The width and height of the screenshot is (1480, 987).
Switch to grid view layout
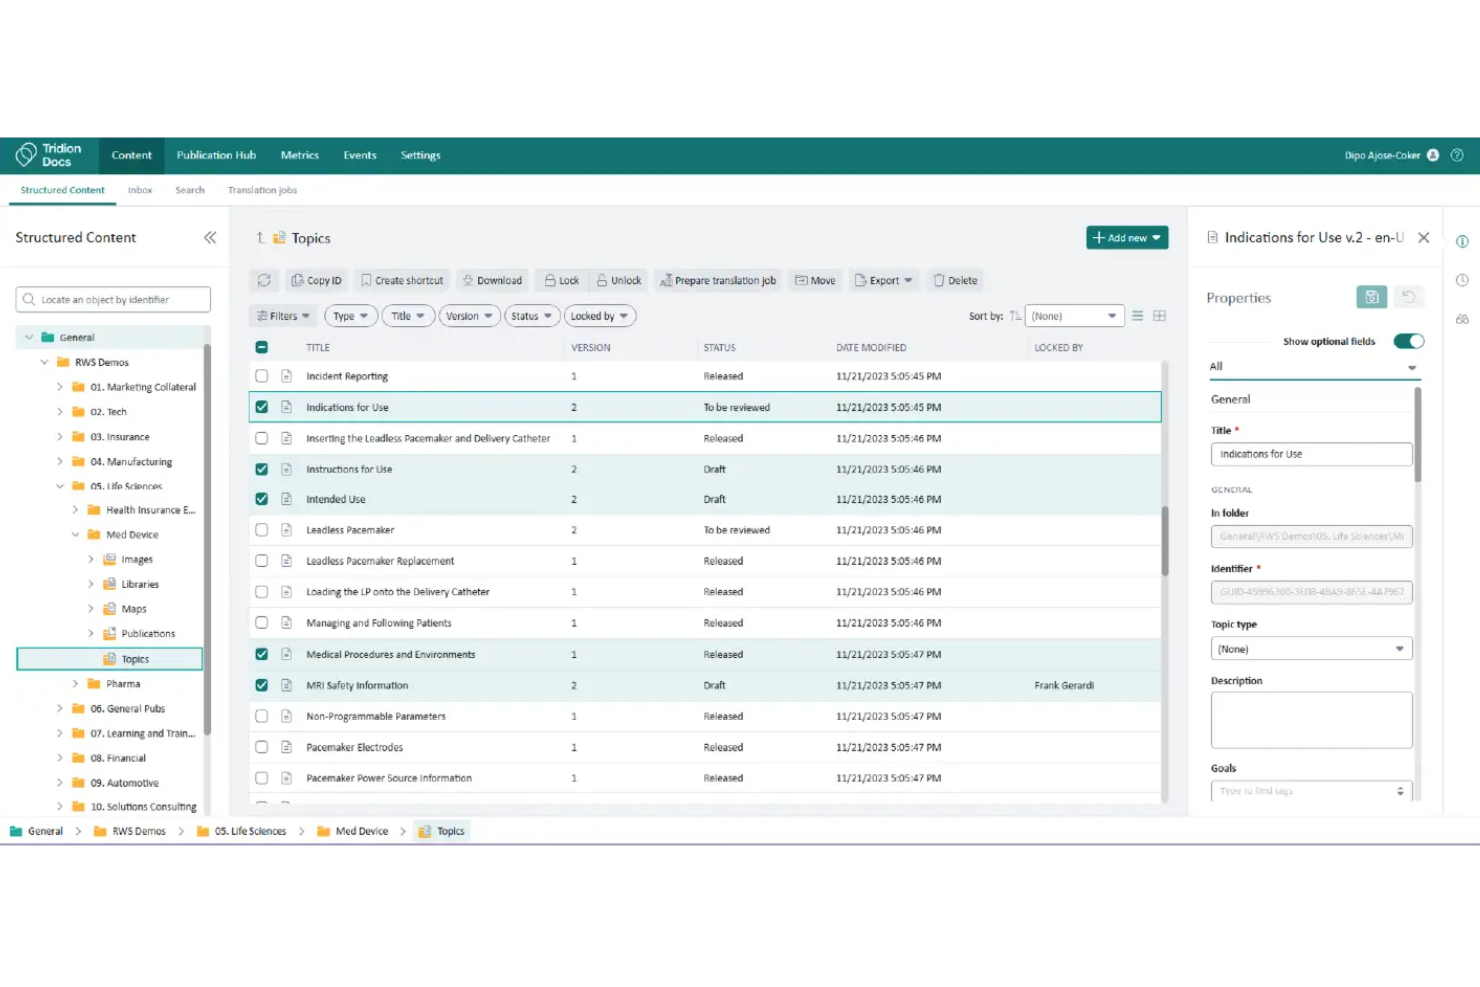click(x=1160, y=316)
